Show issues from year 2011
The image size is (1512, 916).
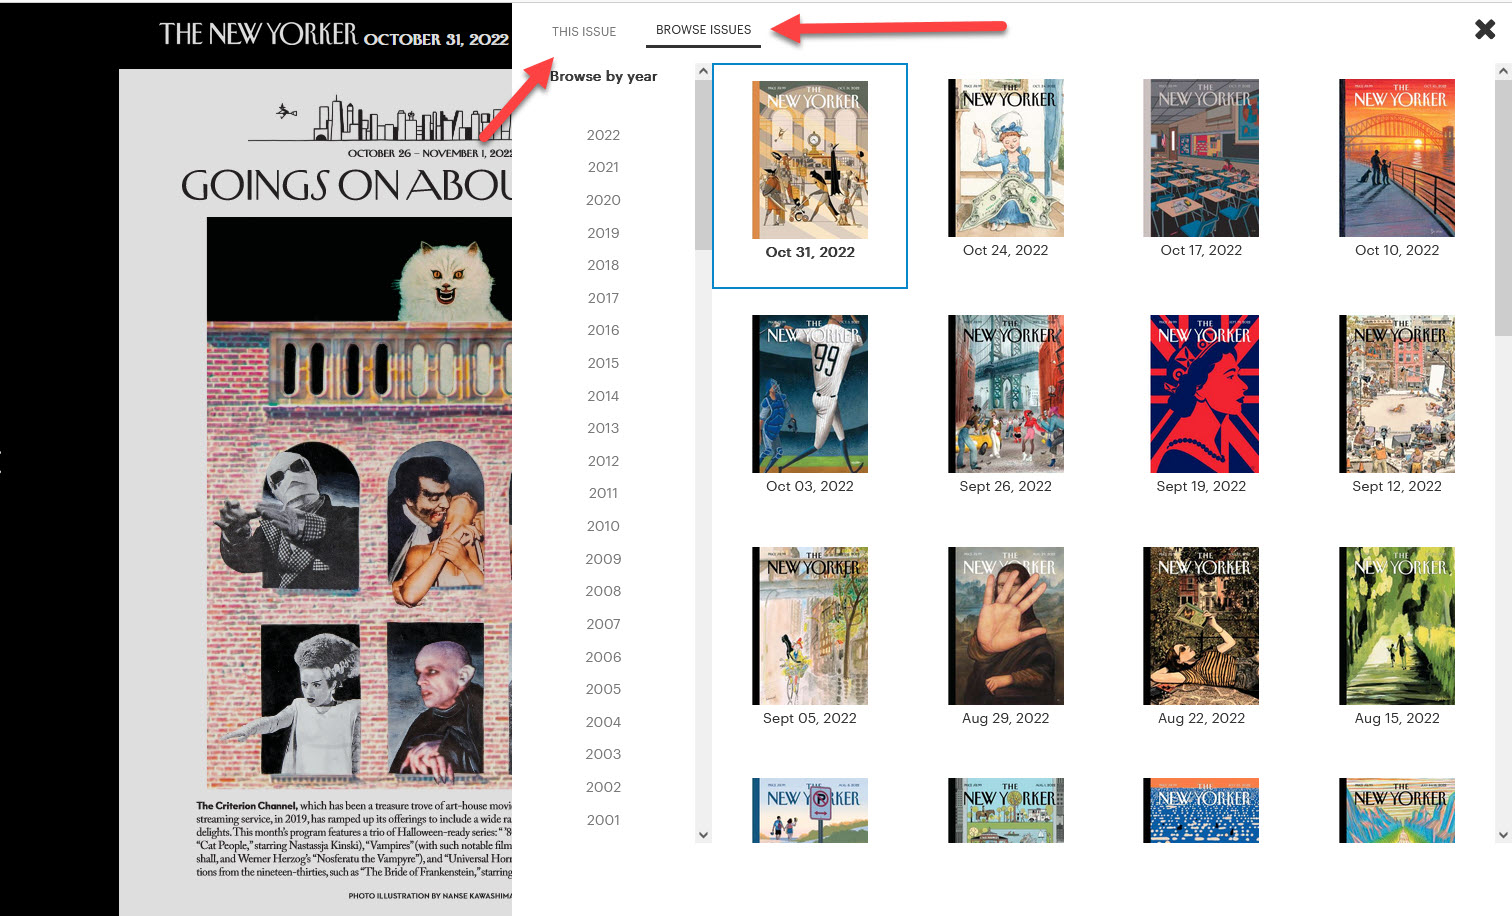coord(603,493)
